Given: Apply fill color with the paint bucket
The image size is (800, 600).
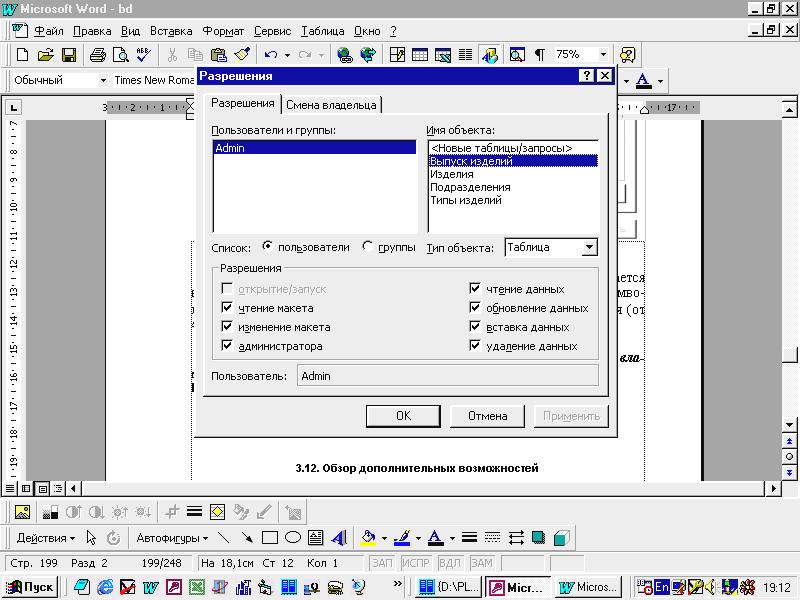Looking at the screenshot, I should [368, 538].
